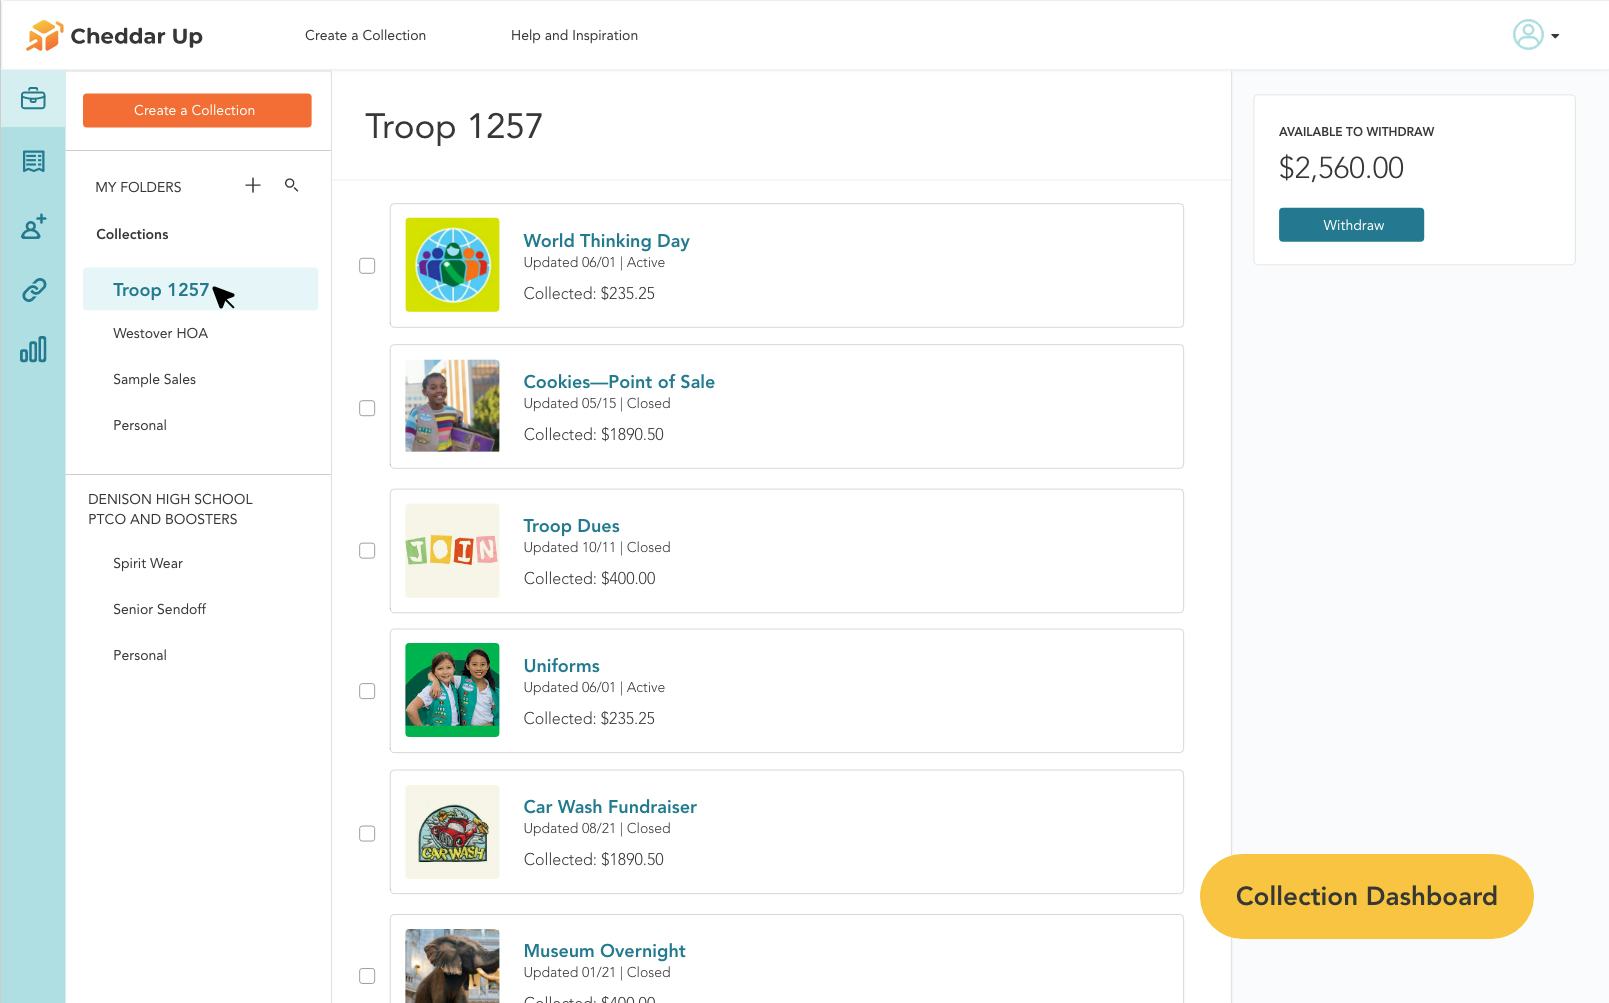Image resolution: width=1609 pixels, height=1003 pixels.
Task: View analytics via bar chart sidebar icon
Action: pyautogui.click(x=33, y=350)
